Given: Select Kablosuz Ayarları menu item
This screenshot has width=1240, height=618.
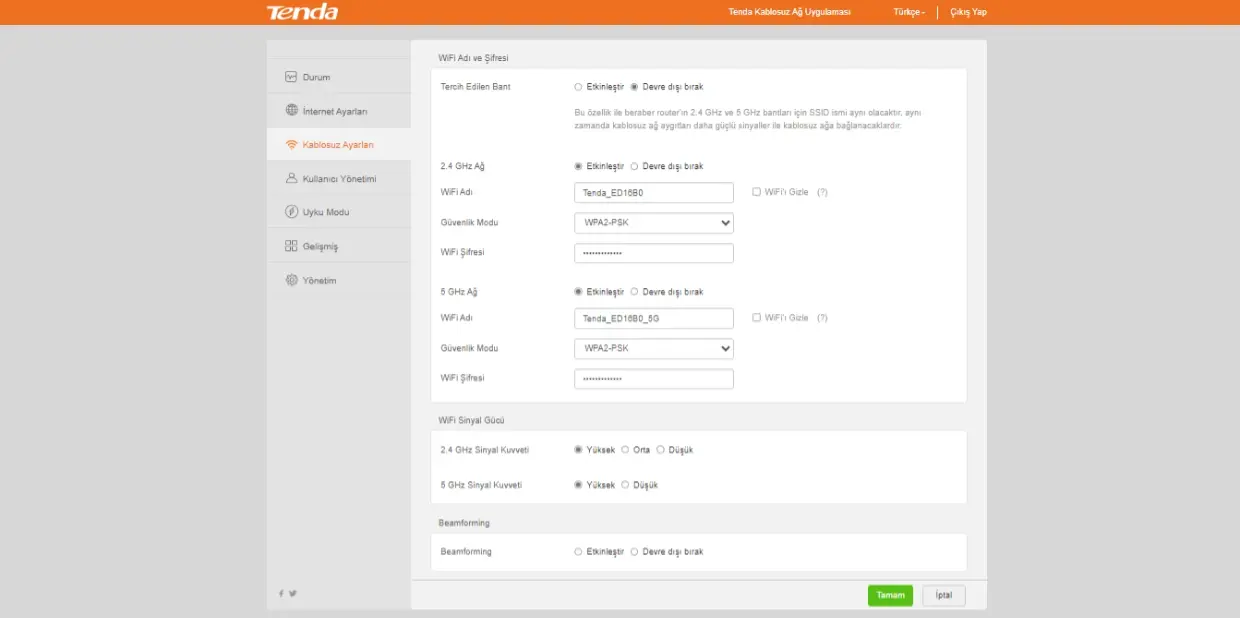Looking at the screenshot, I should (339, 145).
